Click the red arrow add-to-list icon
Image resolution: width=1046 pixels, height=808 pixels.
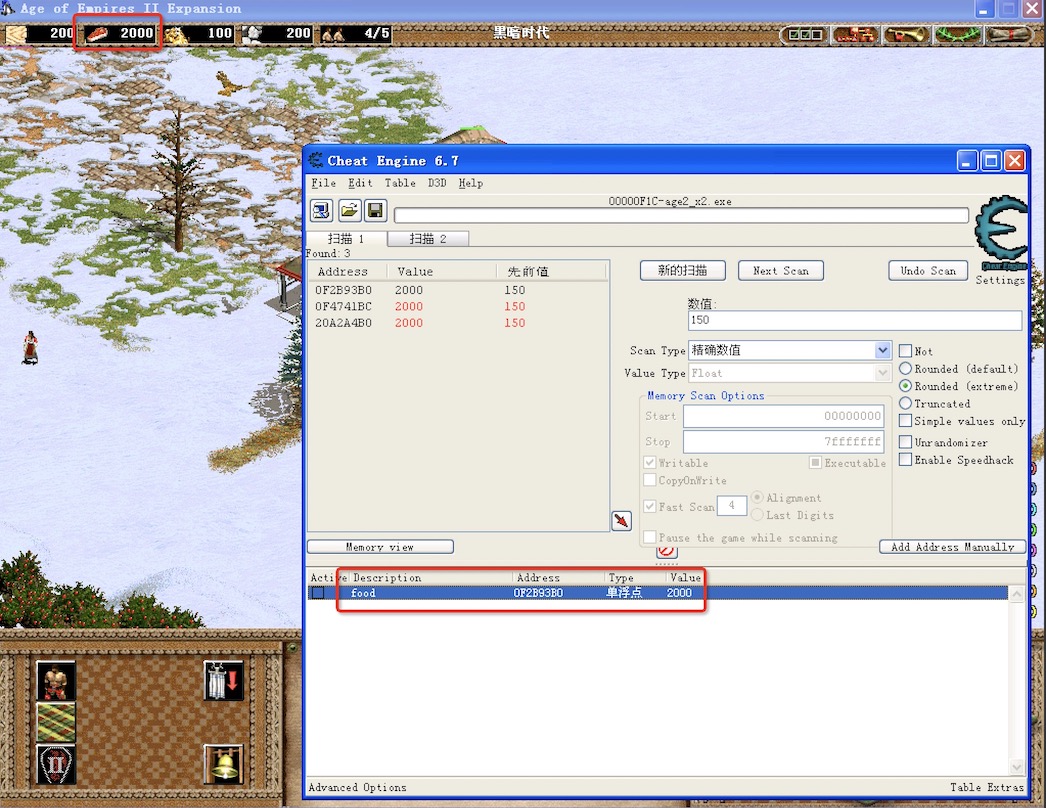click(622, 520)
